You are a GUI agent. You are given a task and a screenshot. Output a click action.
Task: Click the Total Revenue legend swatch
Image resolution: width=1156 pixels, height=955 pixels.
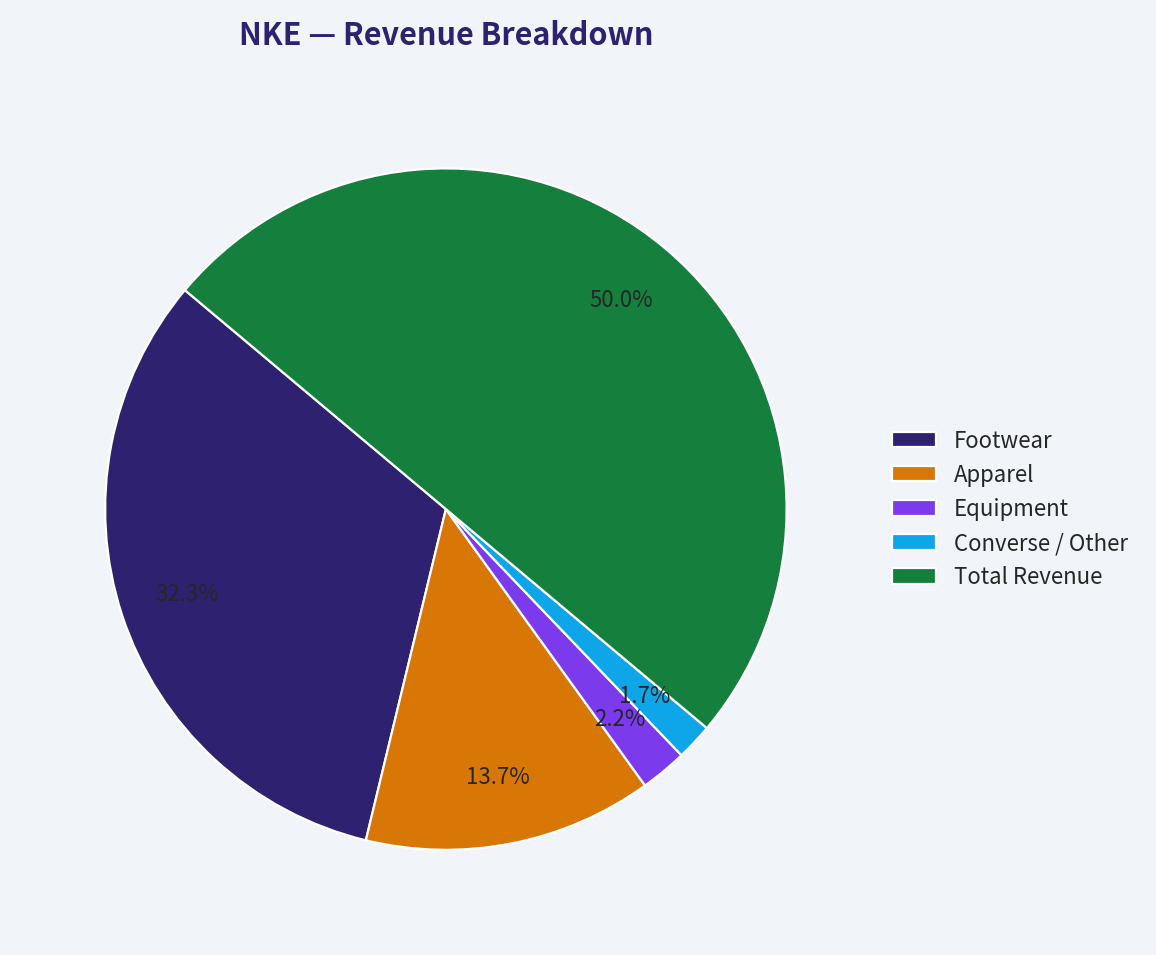tap(913, 576)
